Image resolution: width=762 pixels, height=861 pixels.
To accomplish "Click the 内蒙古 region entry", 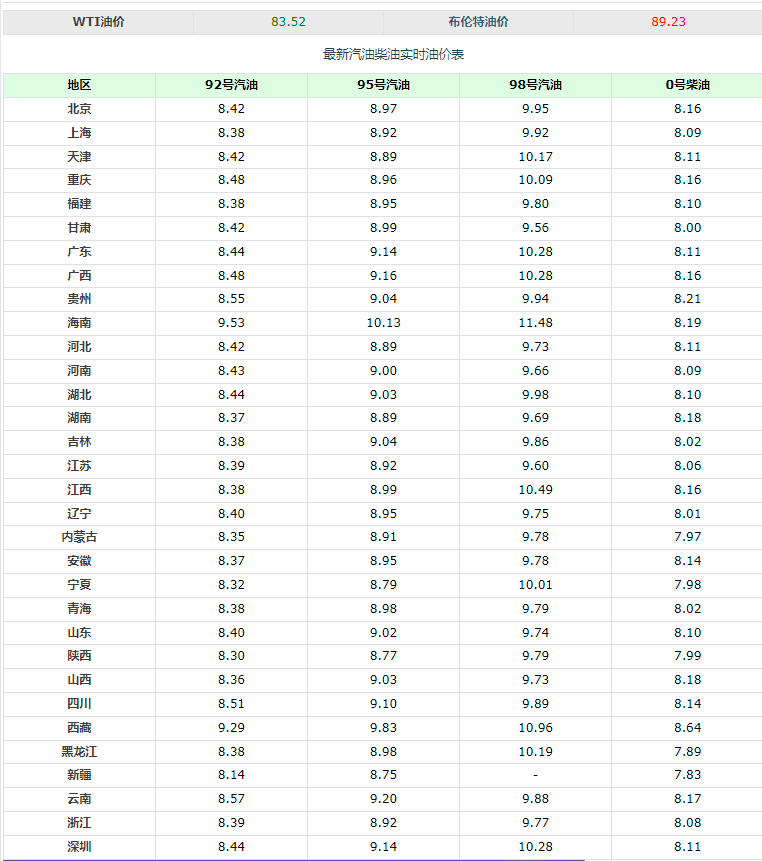I will click(79, 537).
